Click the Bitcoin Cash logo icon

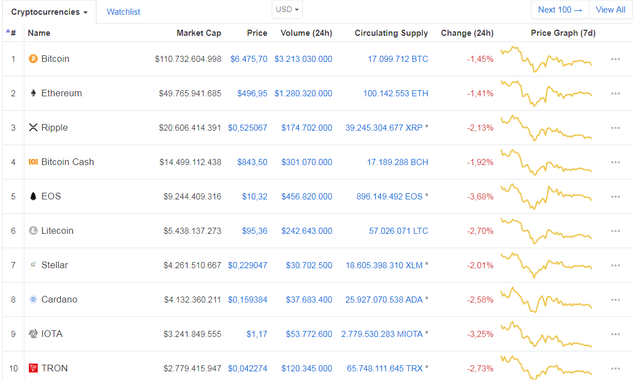click(33, 162)
